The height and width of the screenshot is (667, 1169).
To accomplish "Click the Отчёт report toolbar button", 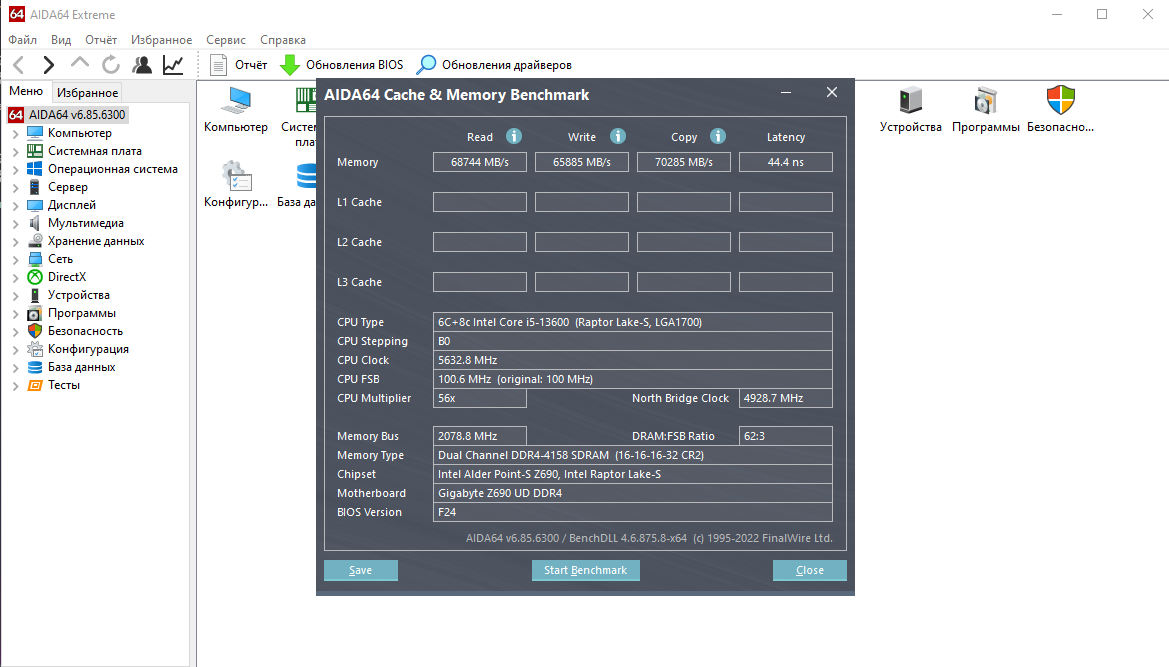I will point(239,65).
